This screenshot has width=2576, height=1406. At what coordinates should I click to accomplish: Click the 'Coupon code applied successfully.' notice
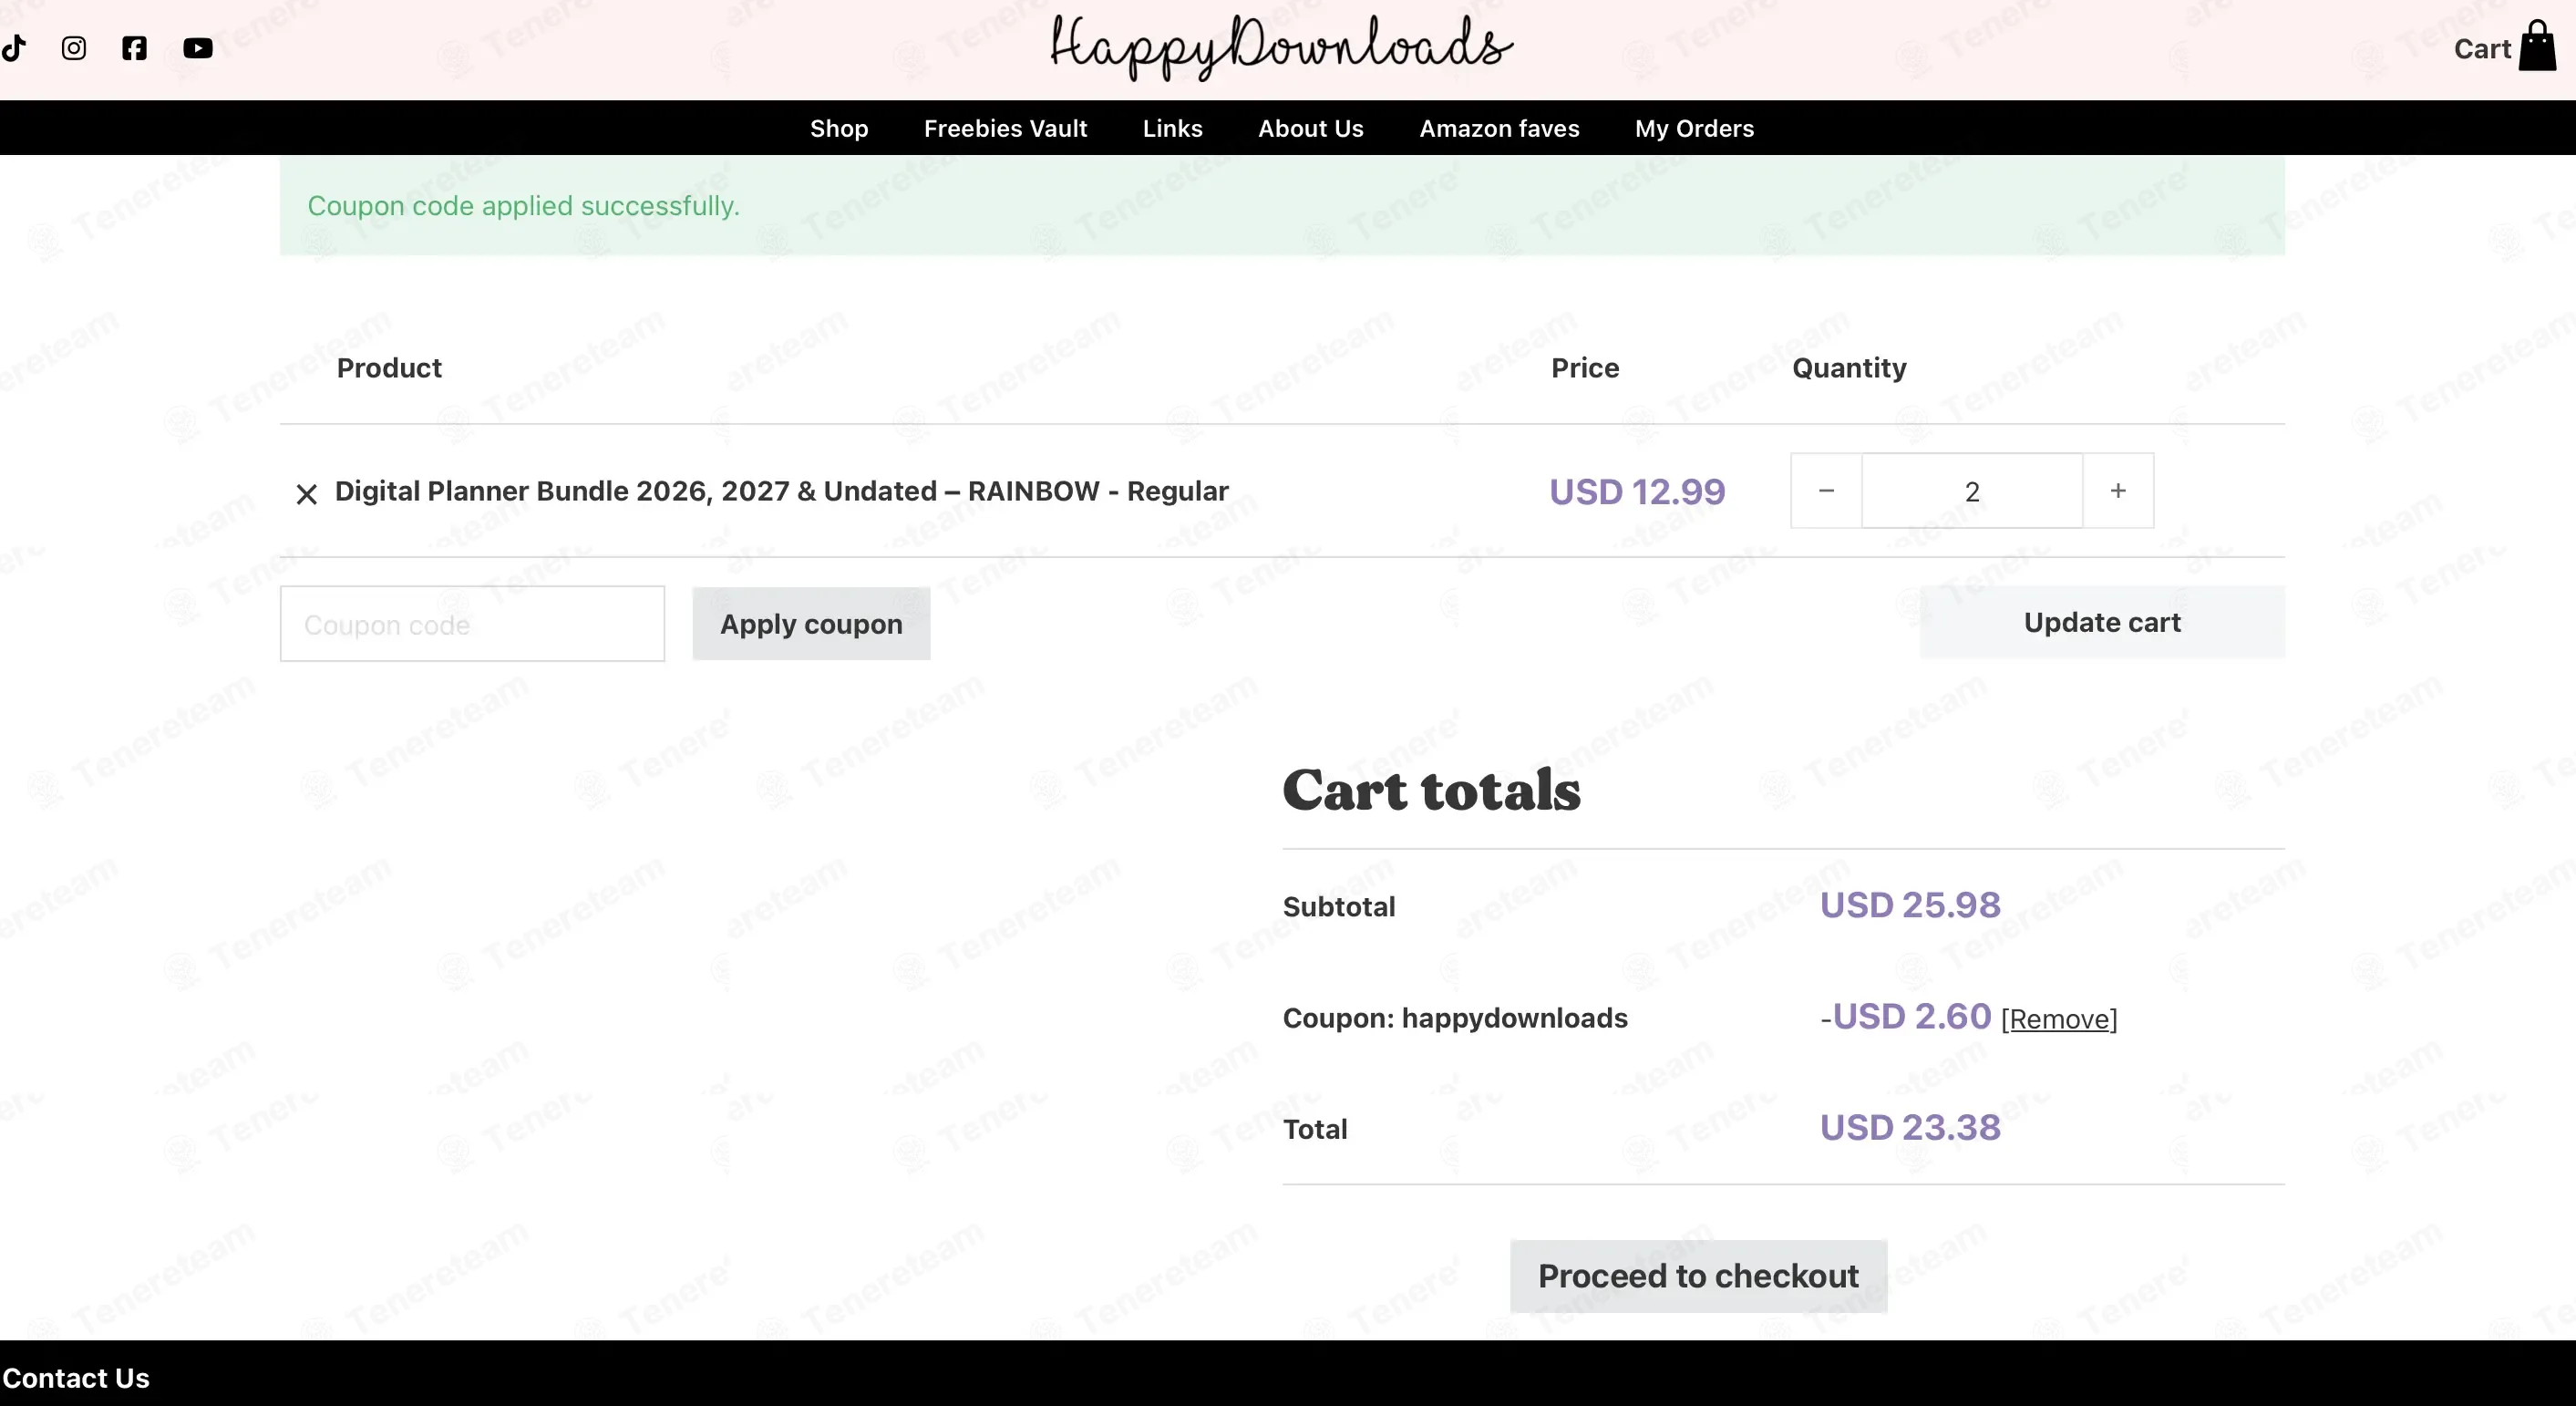(x=1282, y=205)
